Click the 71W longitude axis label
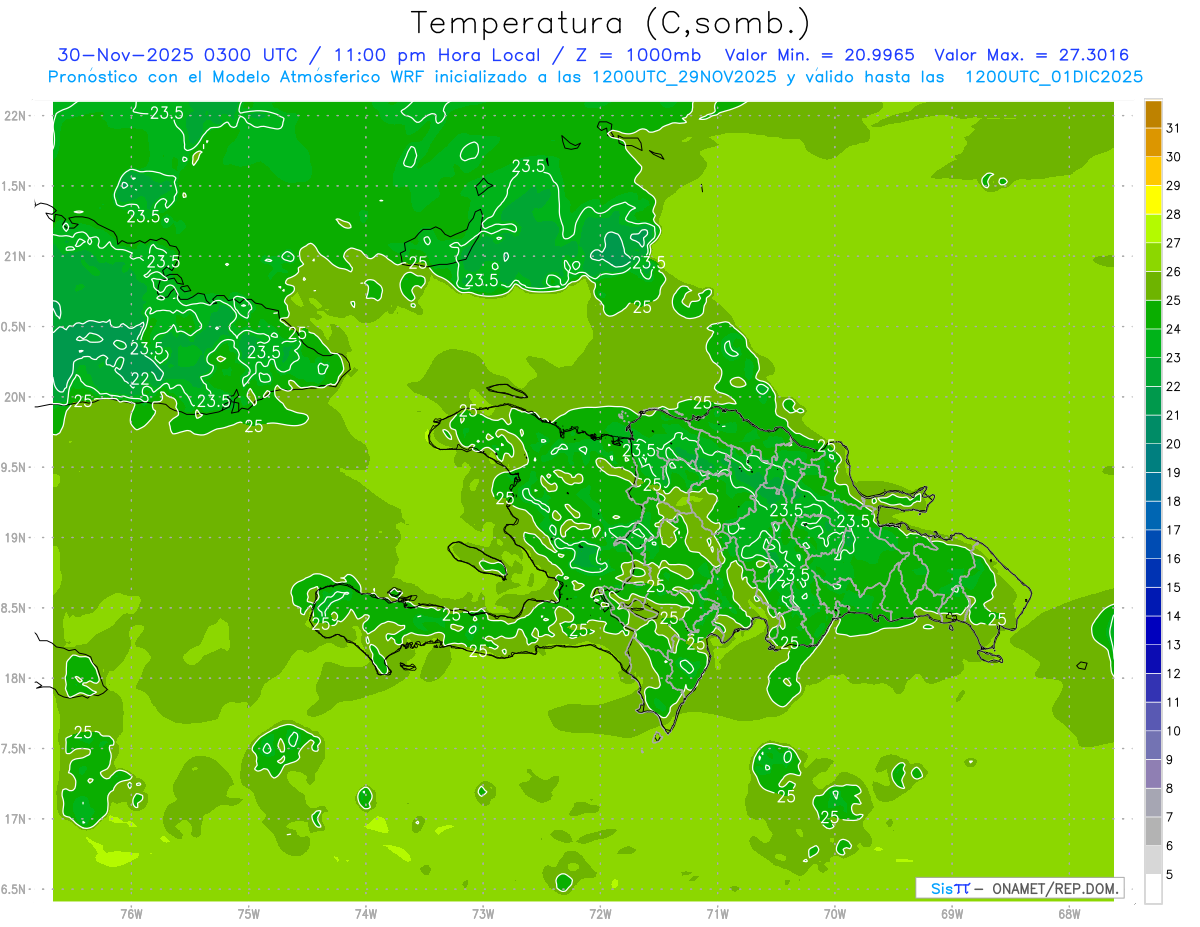 (717, 913)
